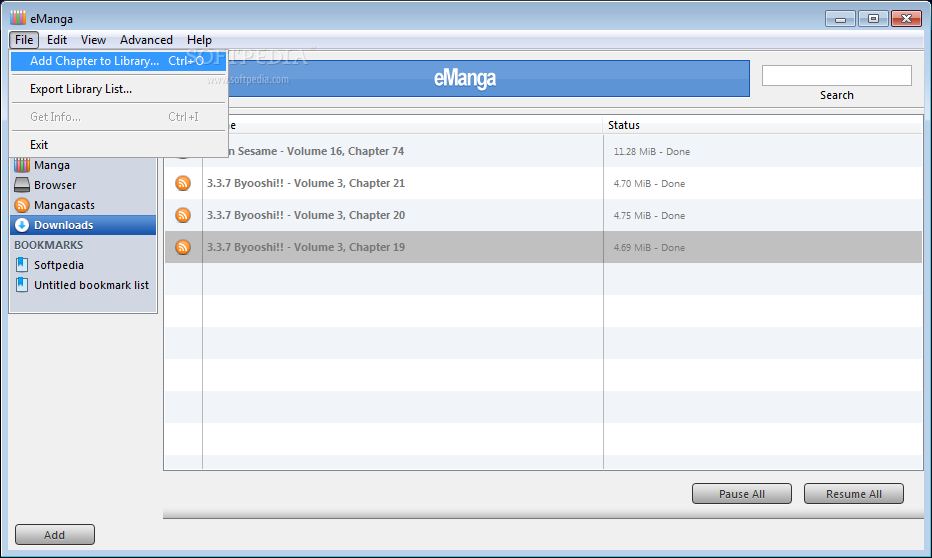The height and width of the screenshot is (558, 932).
Task: Click RSS icon beside Byooshi Chapter 21
Action: coord(183,183)
